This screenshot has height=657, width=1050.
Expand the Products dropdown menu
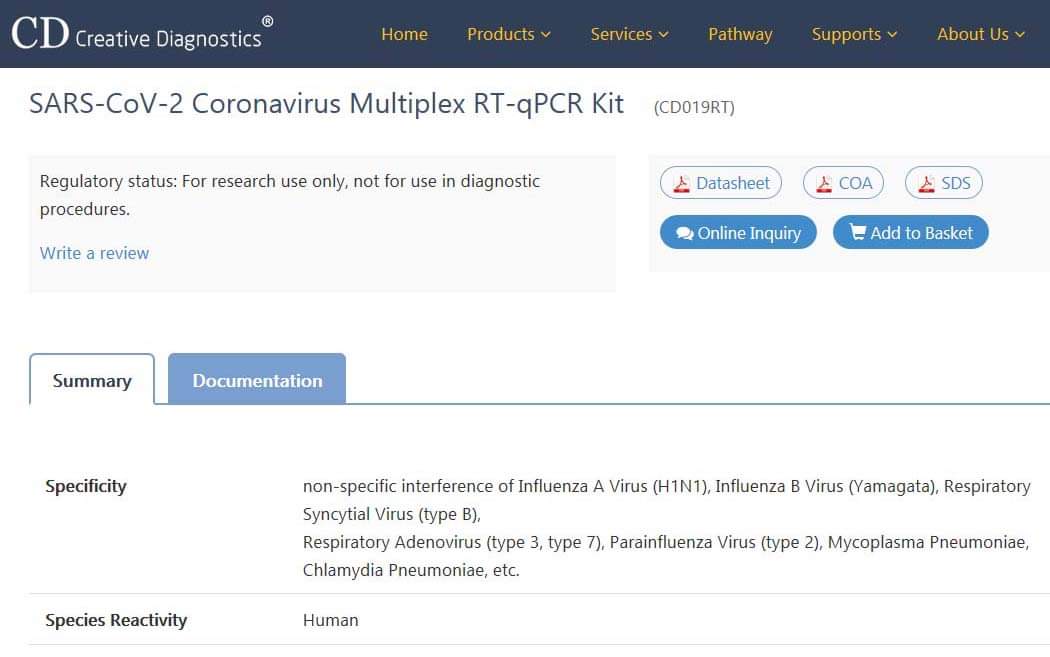[509, 34]
